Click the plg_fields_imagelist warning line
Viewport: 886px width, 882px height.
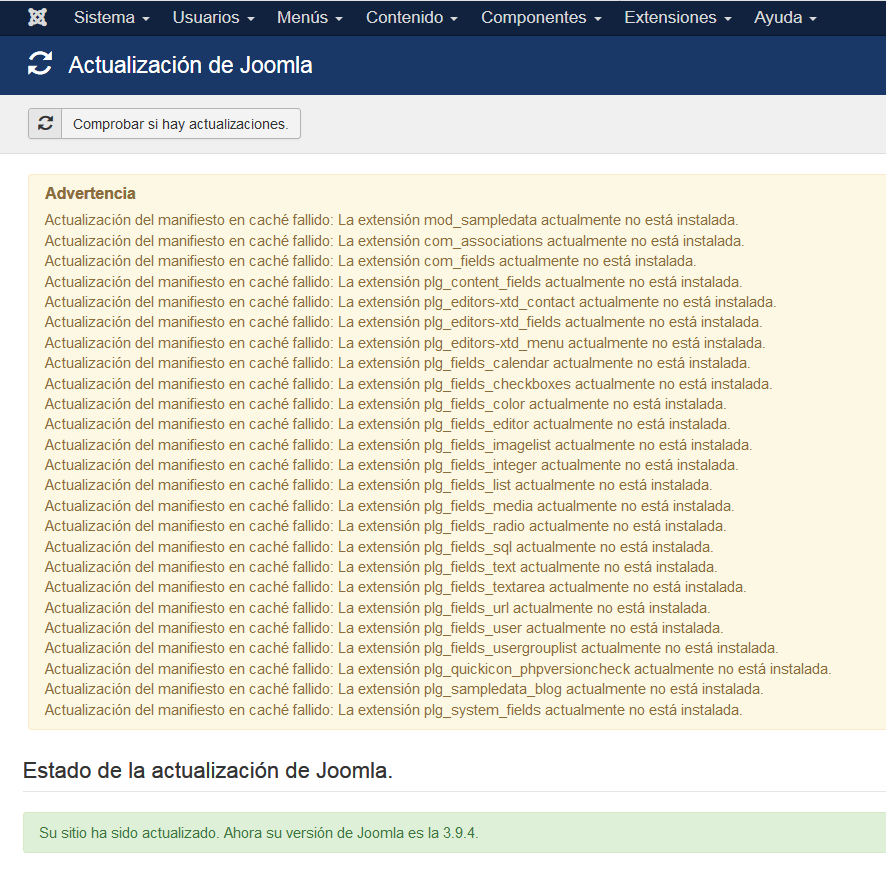click(399, 445)
